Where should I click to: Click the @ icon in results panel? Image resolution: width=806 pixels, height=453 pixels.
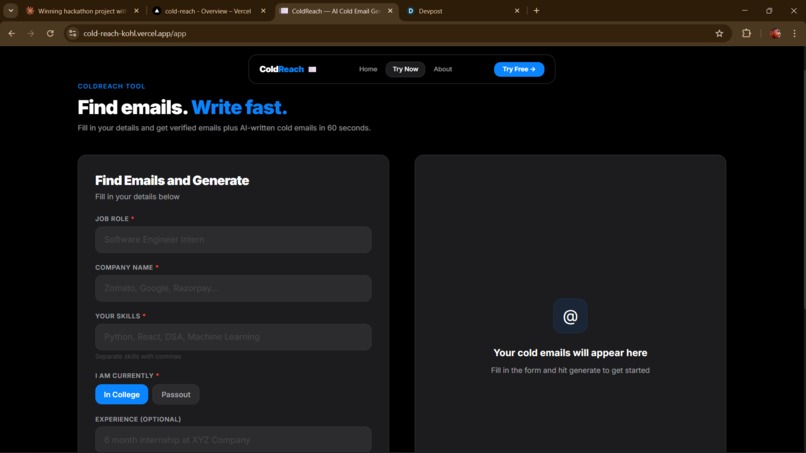(570, 316)
